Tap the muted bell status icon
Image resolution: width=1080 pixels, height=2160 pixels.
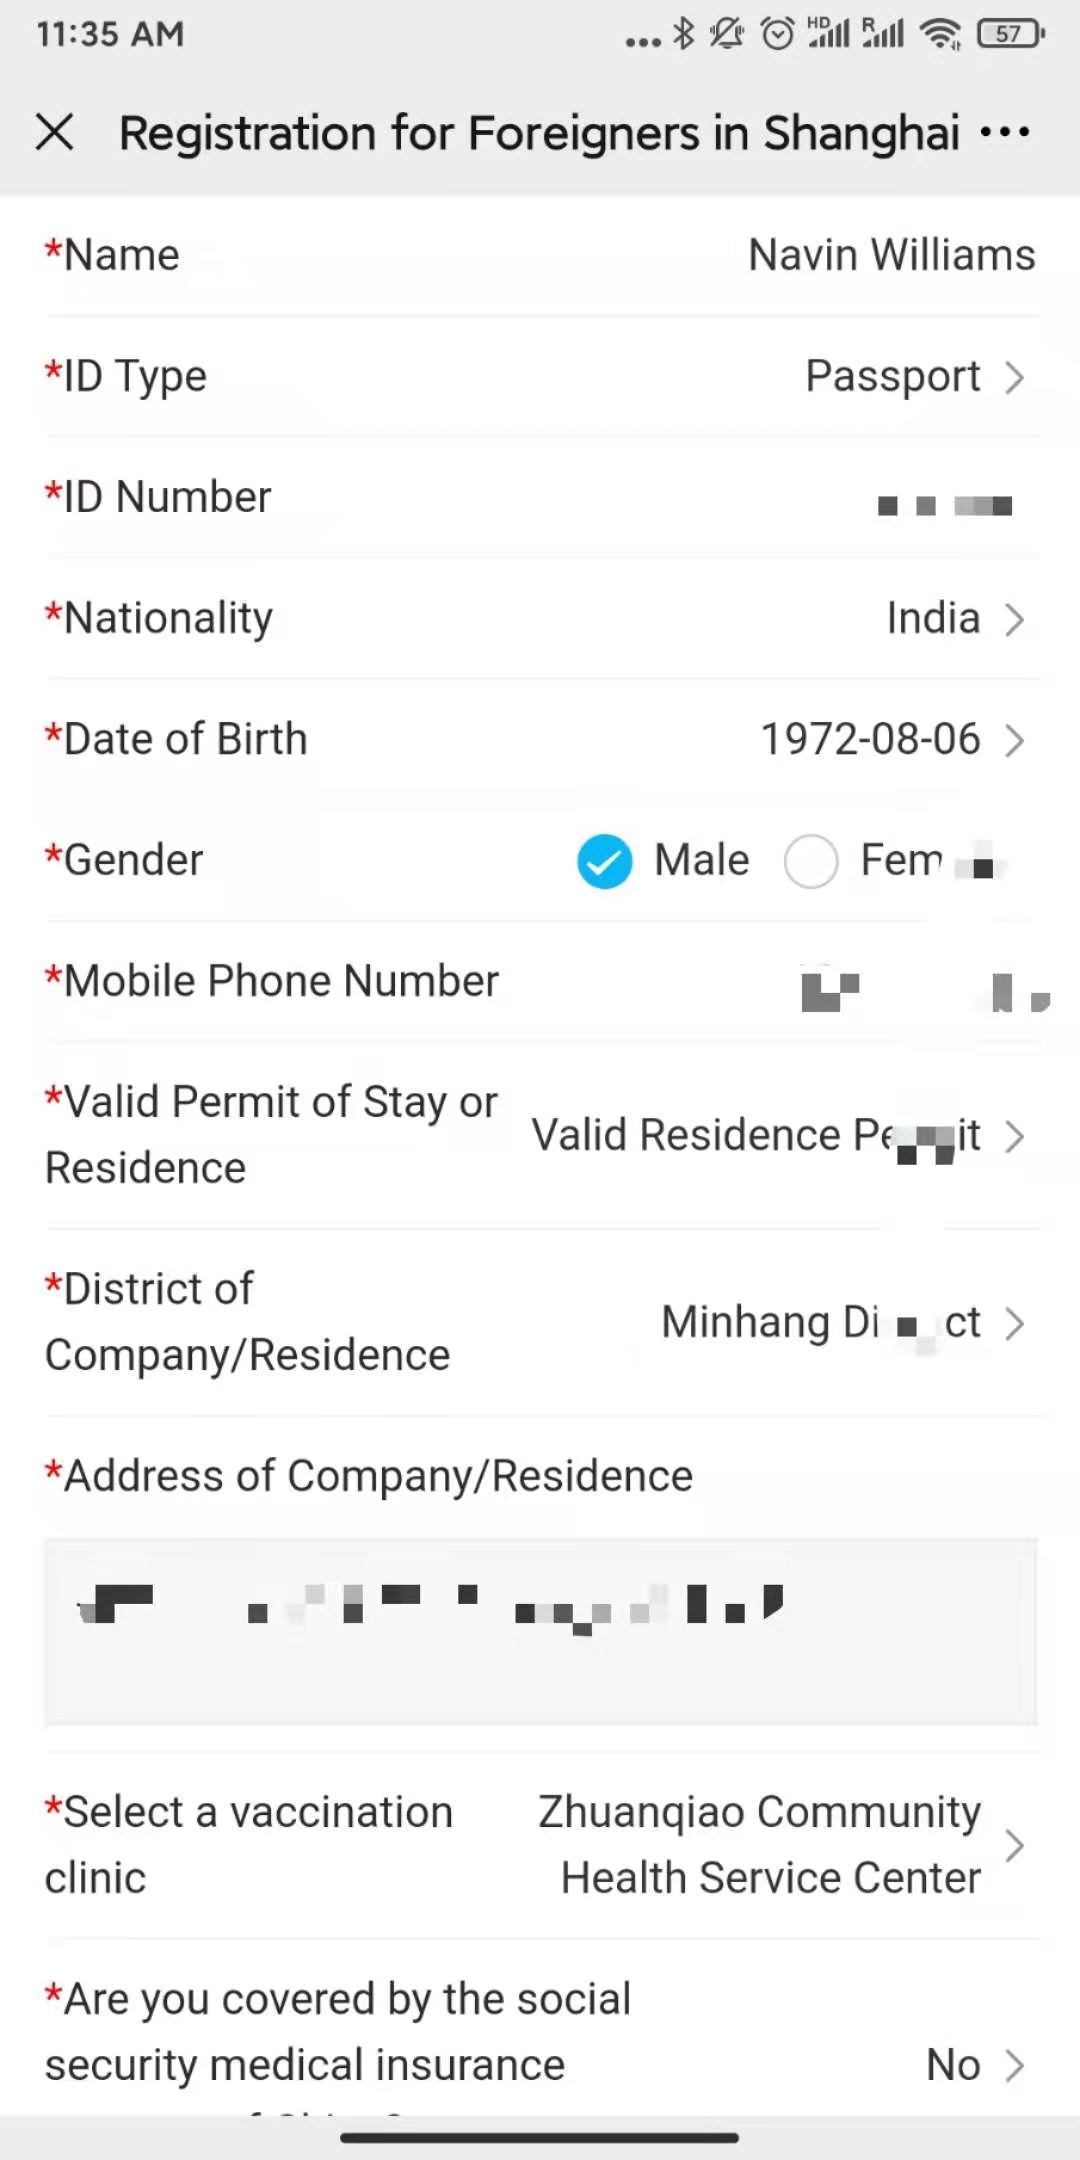(727, 34)
